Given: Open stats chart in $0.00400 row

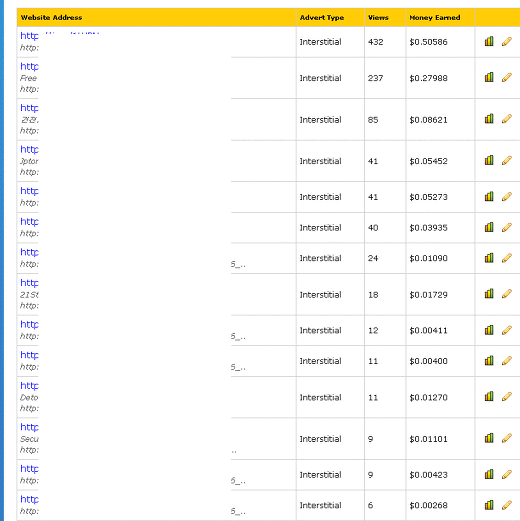Looking at the screenshot, I should pyautogui.click(x=489, y=360).
